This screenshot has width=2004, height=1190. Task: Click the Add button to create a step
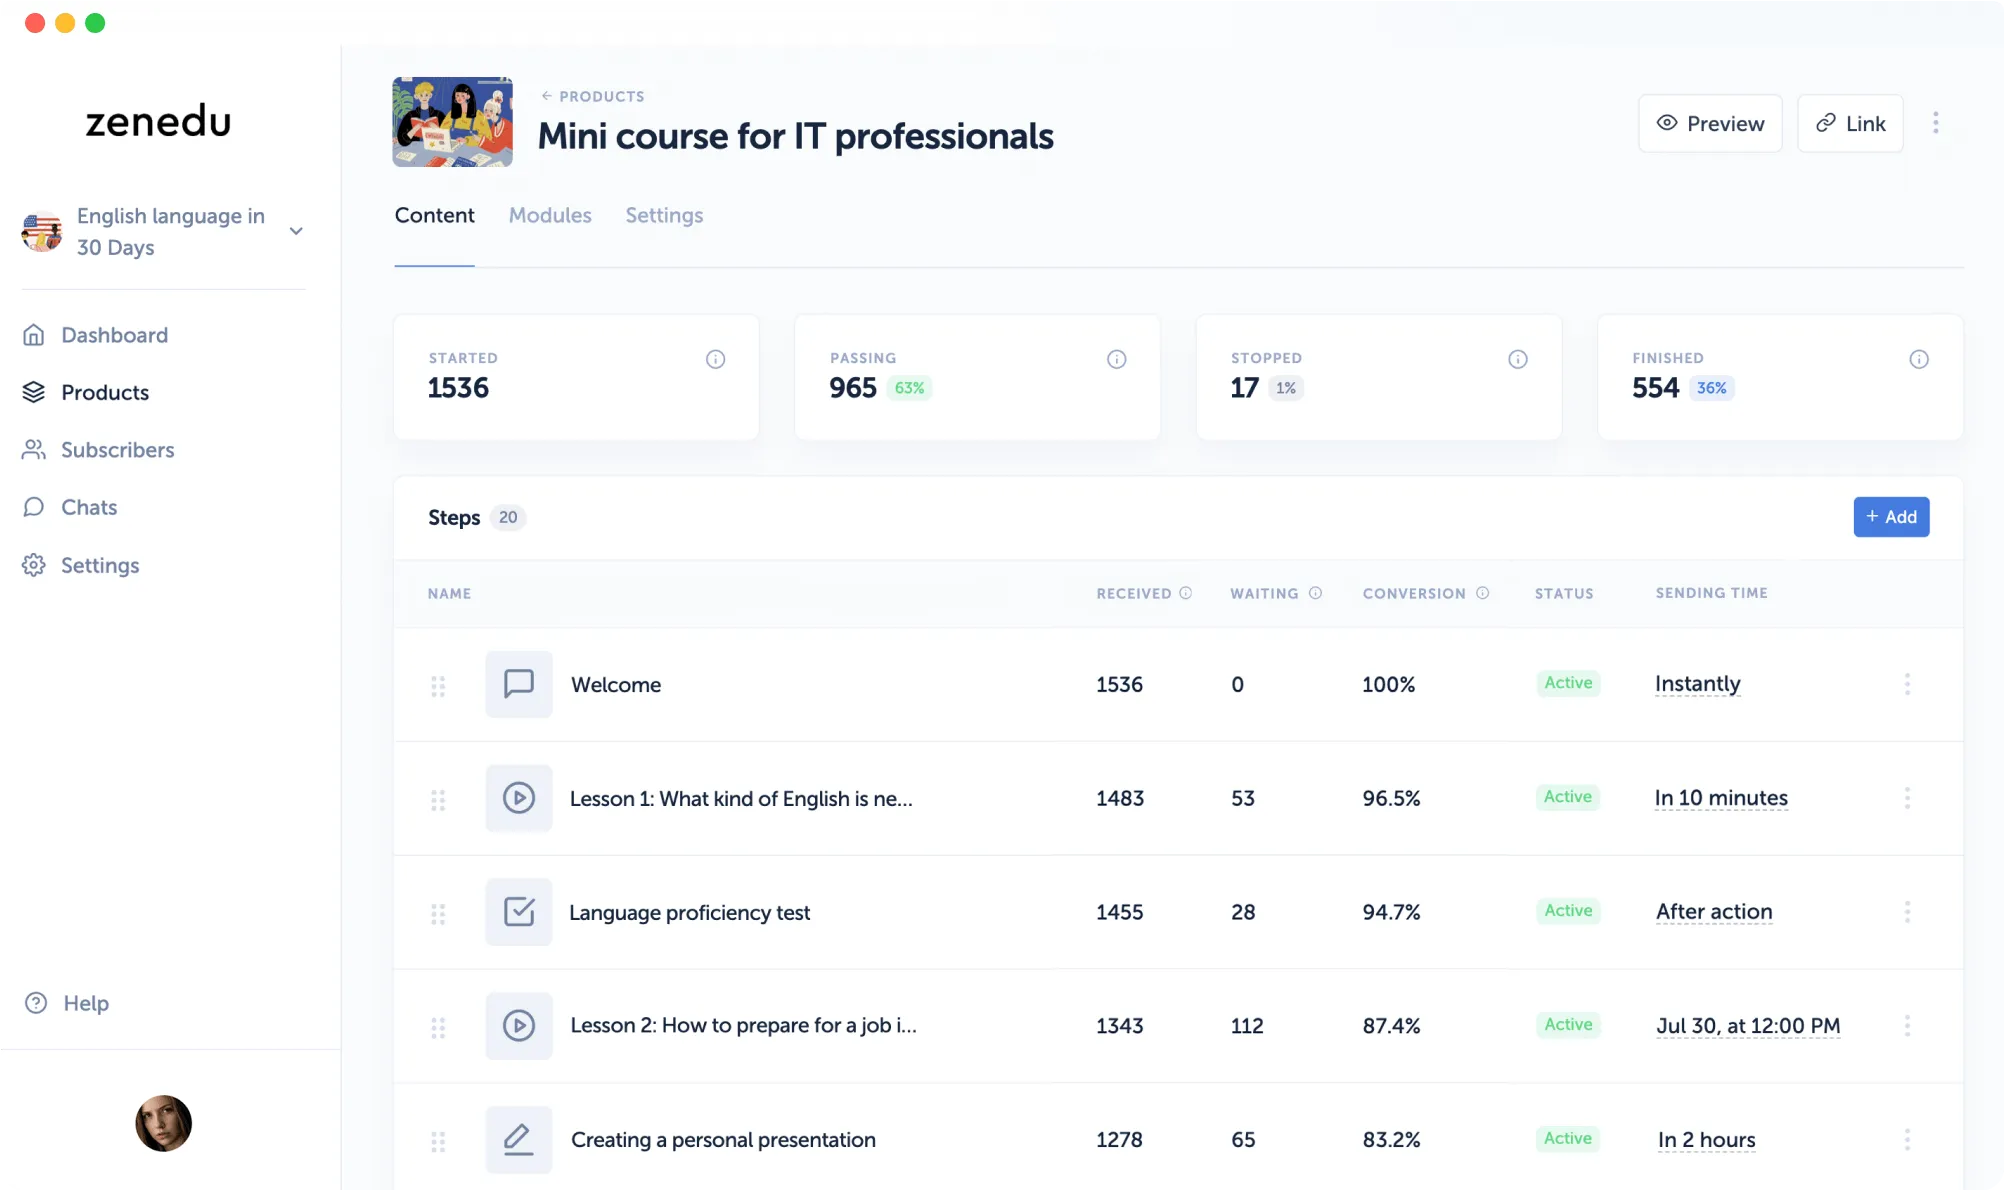click(1890, 517)
